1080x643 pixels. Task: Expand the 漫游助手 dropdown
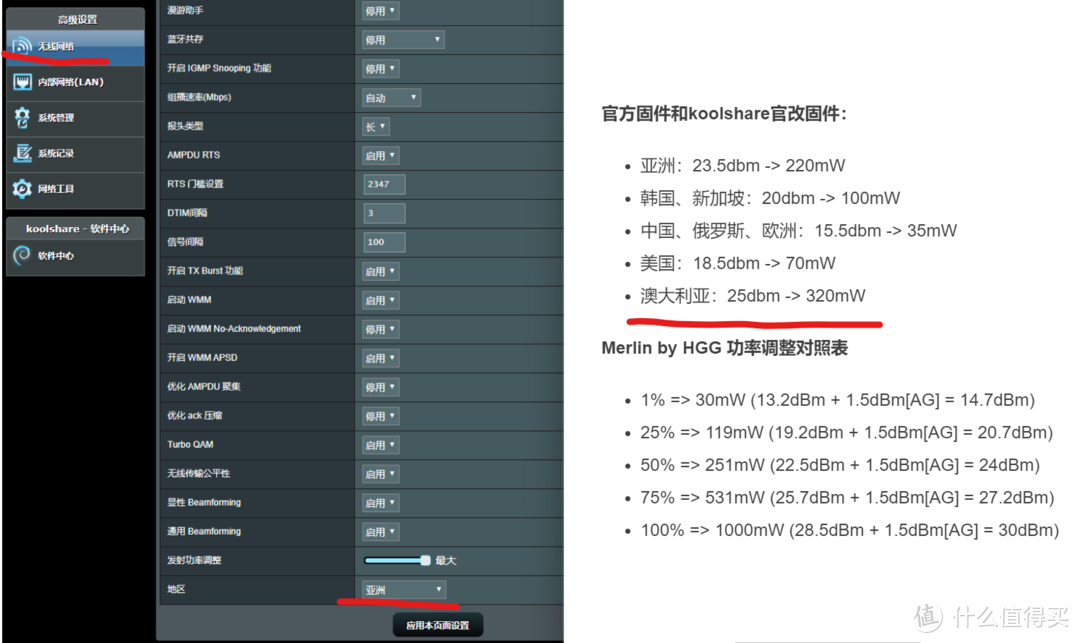[x=381, y=11]
